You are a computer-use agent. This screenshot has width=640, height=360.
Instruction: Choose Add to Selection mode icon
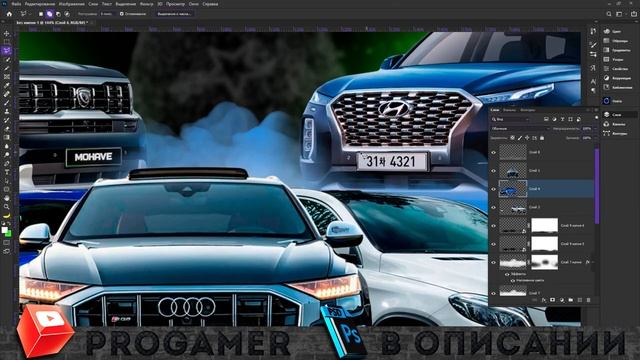click(49, 14)
